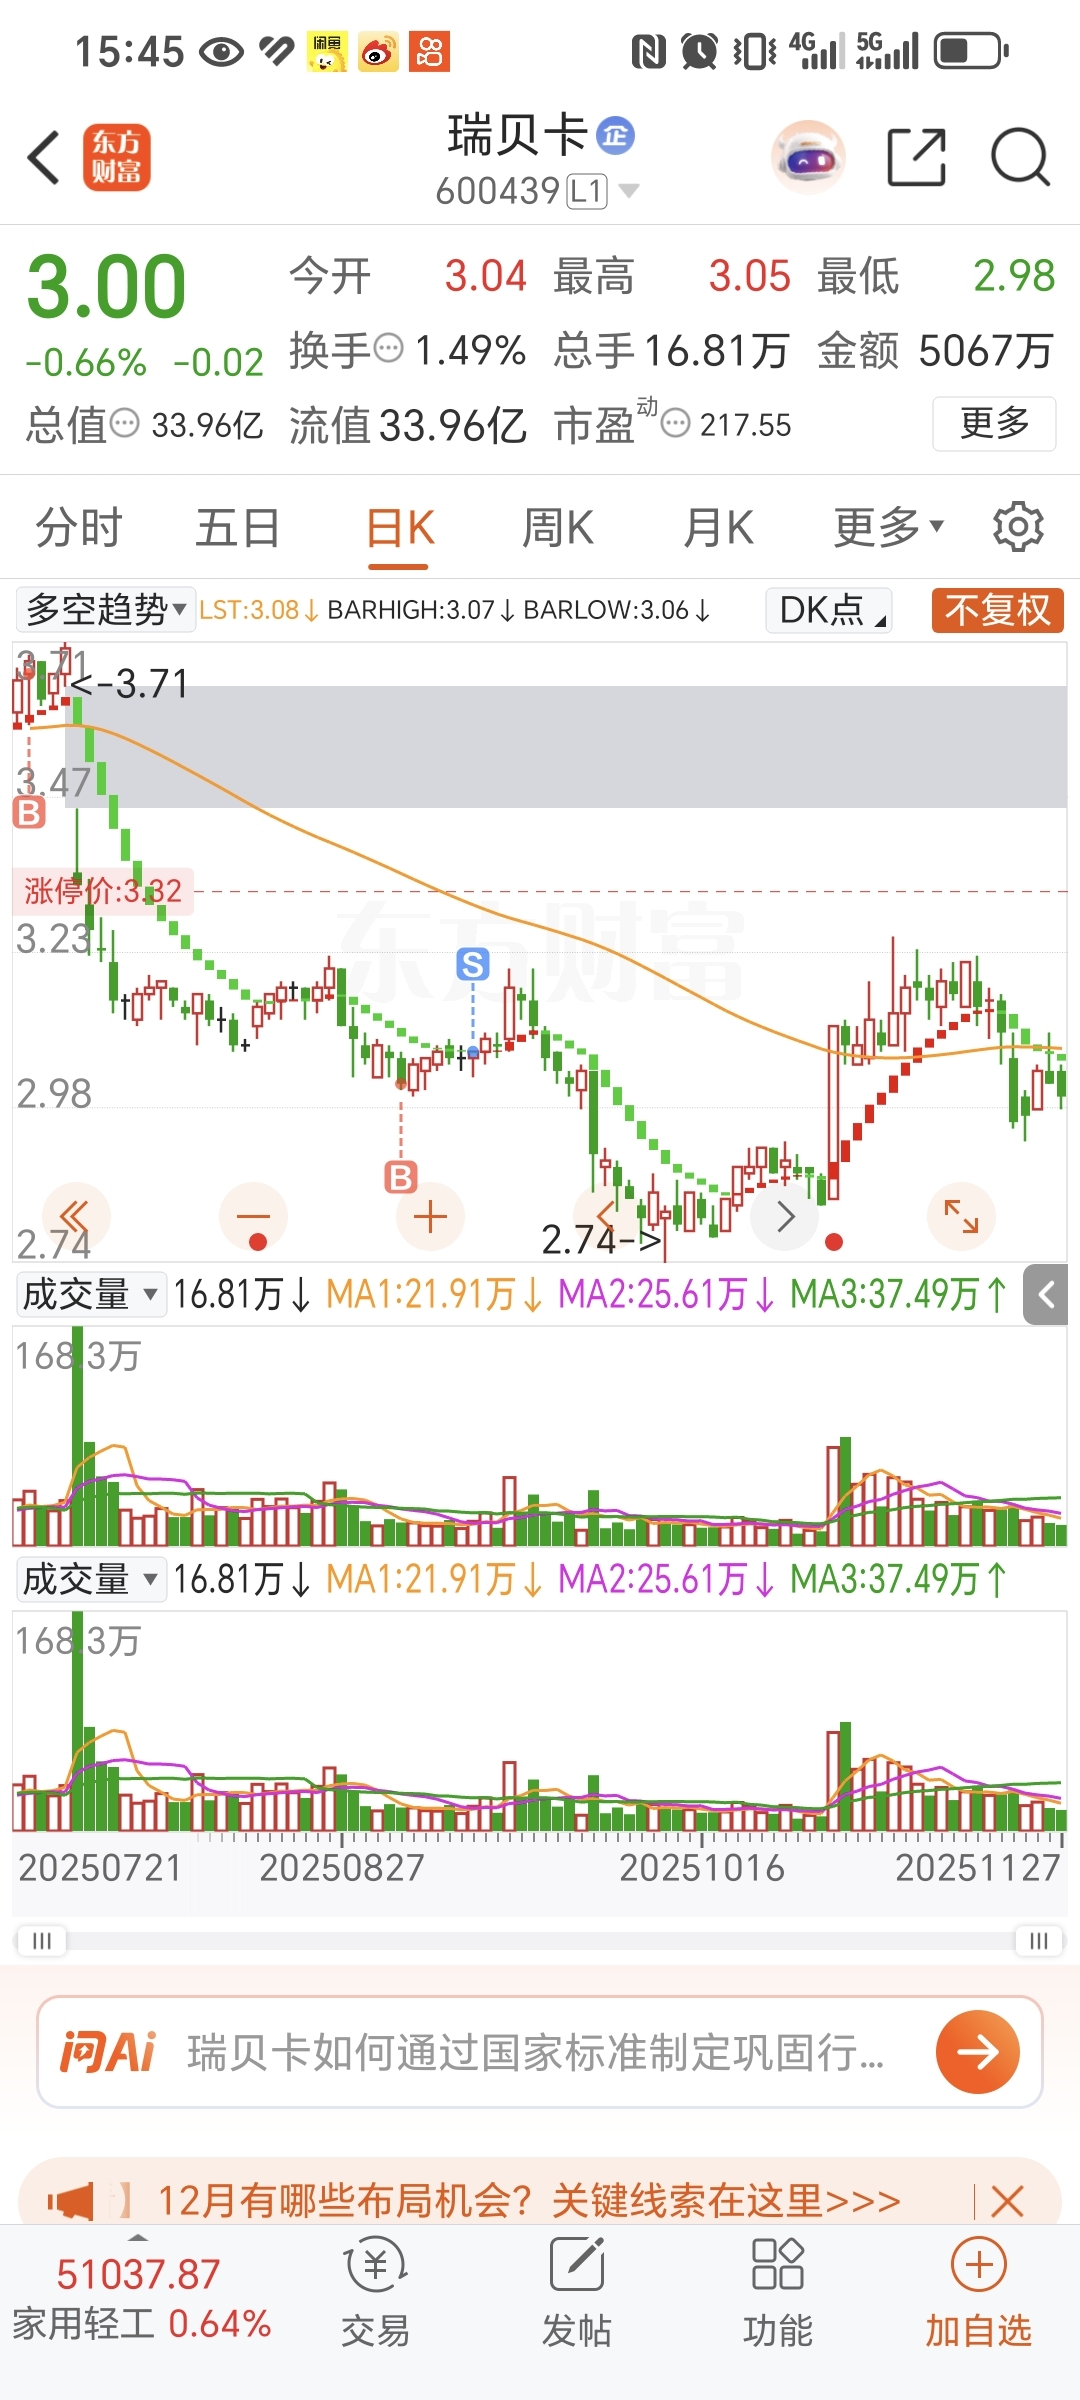Close the December opportunities banner
1080x2400 pixels.
coord(1006,2201)
